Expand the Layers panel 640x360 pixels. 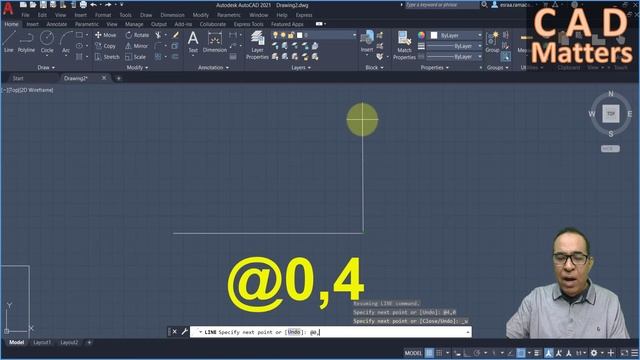[301, 68]
